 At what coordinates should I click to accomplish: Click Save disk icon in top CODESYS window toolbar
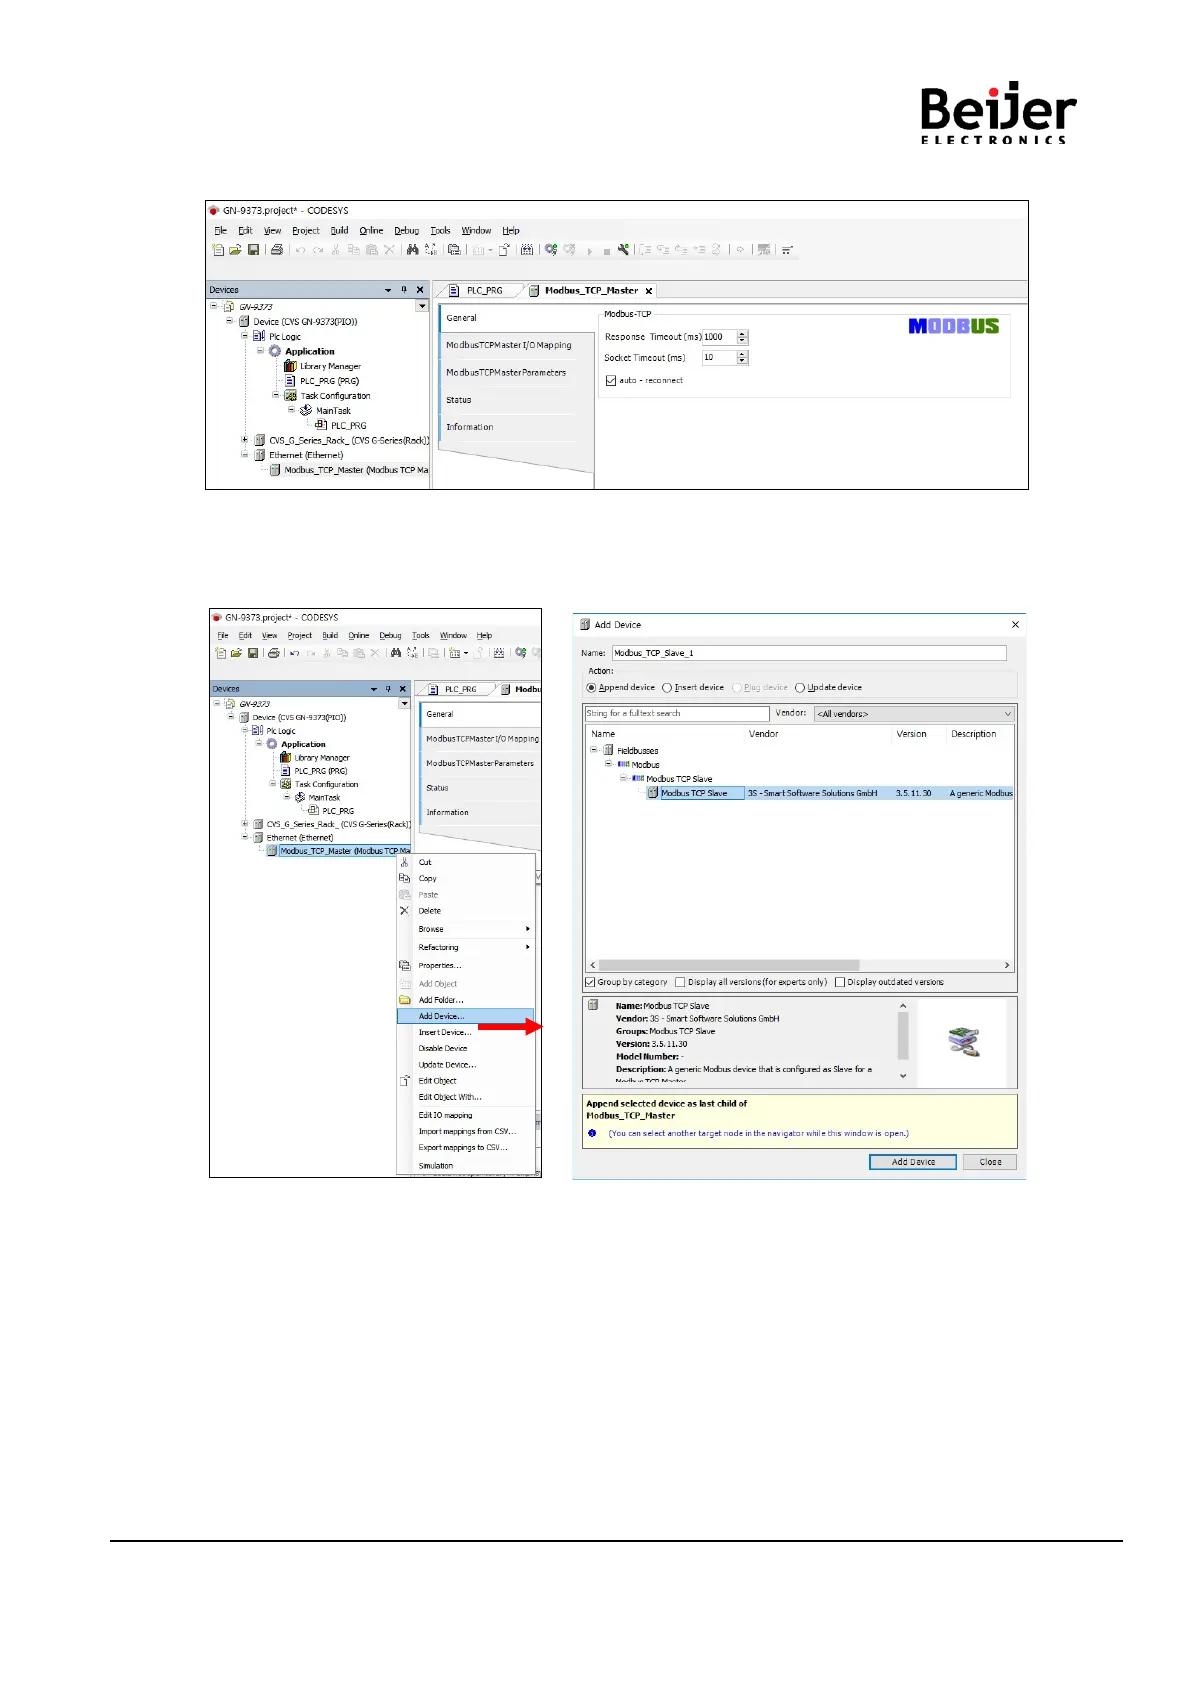253,250
